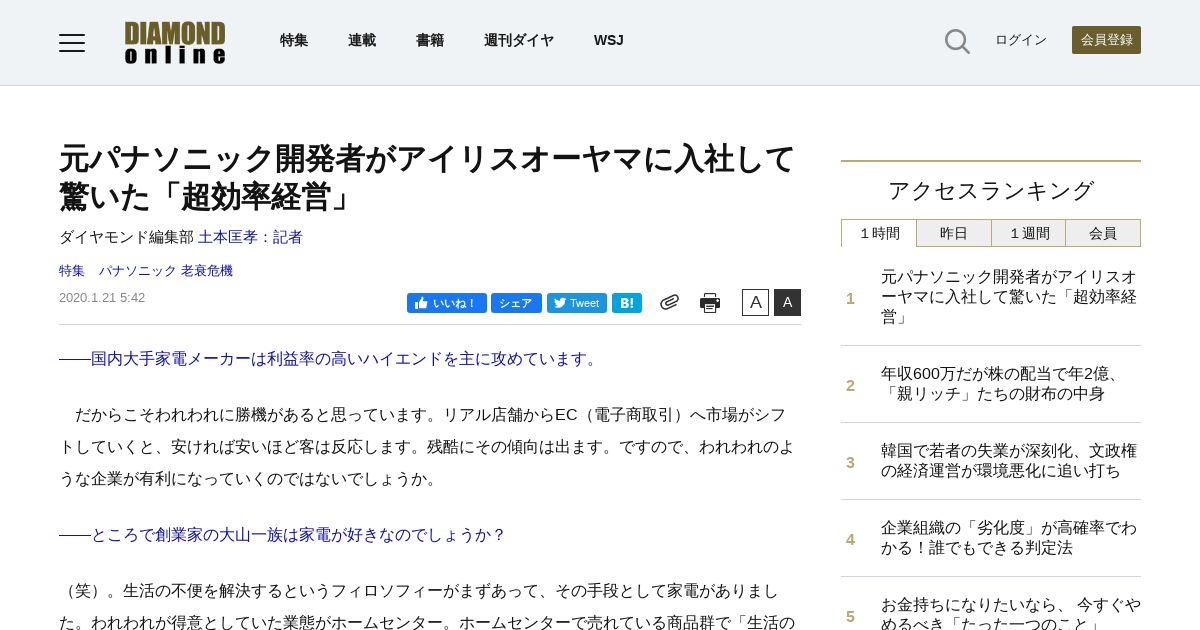
Task: Print the article with the printer icon
Action: click(x=710, y=302)
